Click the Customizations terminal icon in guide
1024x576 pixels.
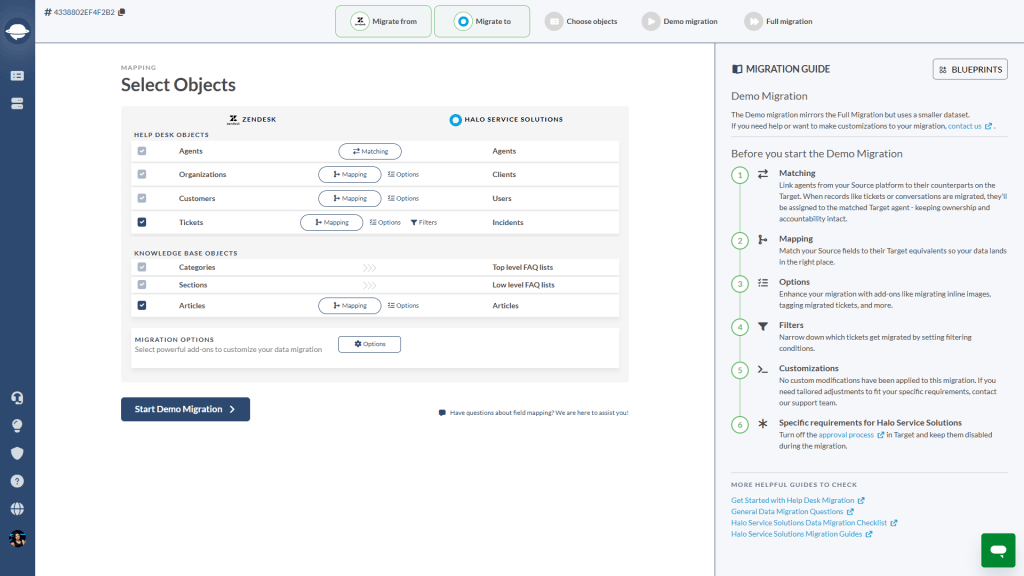(x=763, y=370)
